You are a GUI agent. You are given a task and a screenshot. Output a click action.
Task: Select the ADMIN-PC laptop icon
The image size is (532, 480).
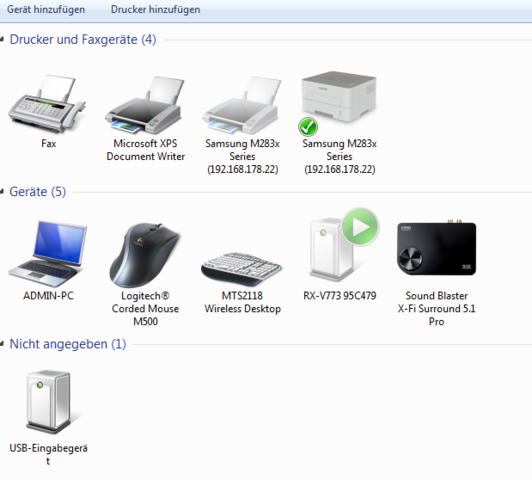coord(48,254)
